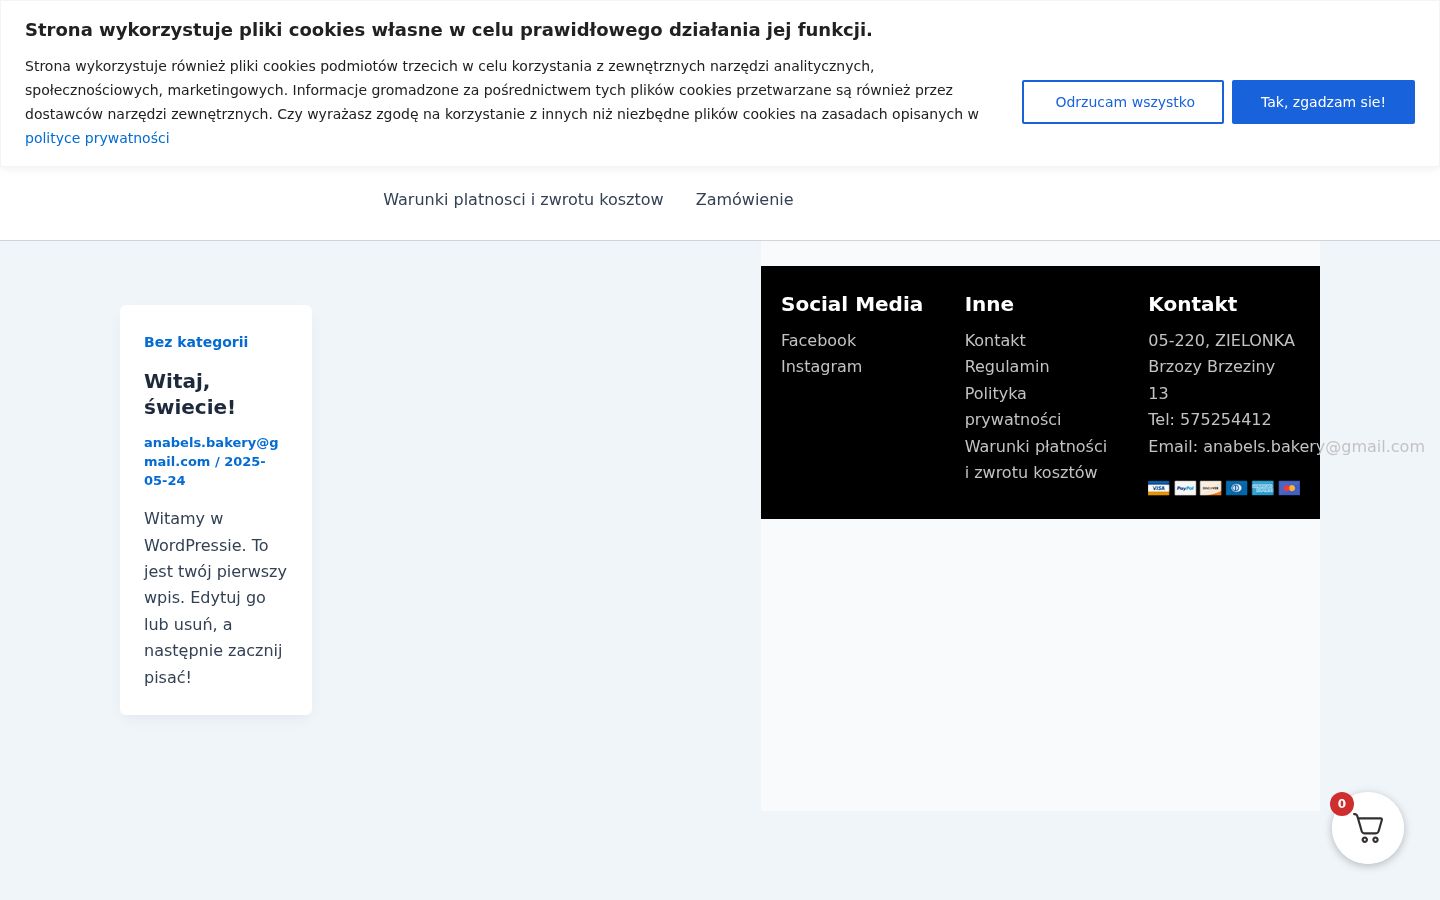
Task: Click the Inne footer heading
Action: point(989,304)
